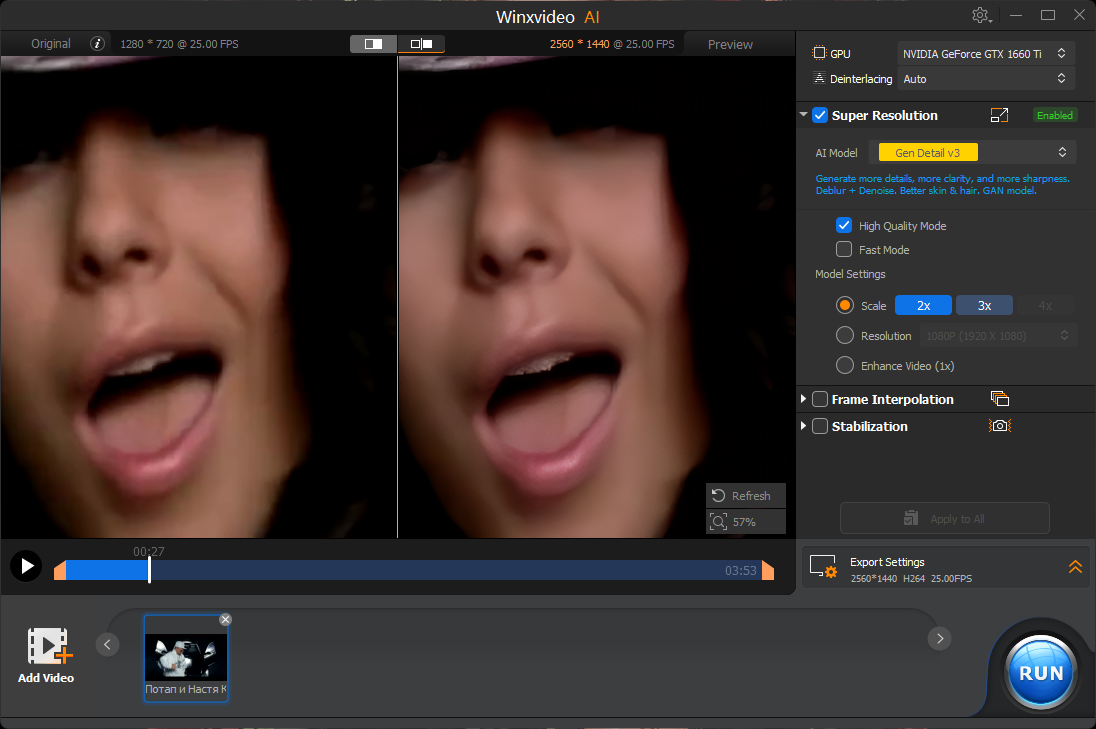Click the Frame Interpolation icon
1096x729 pixels.
pyautogui.click(x=999, y=399)
